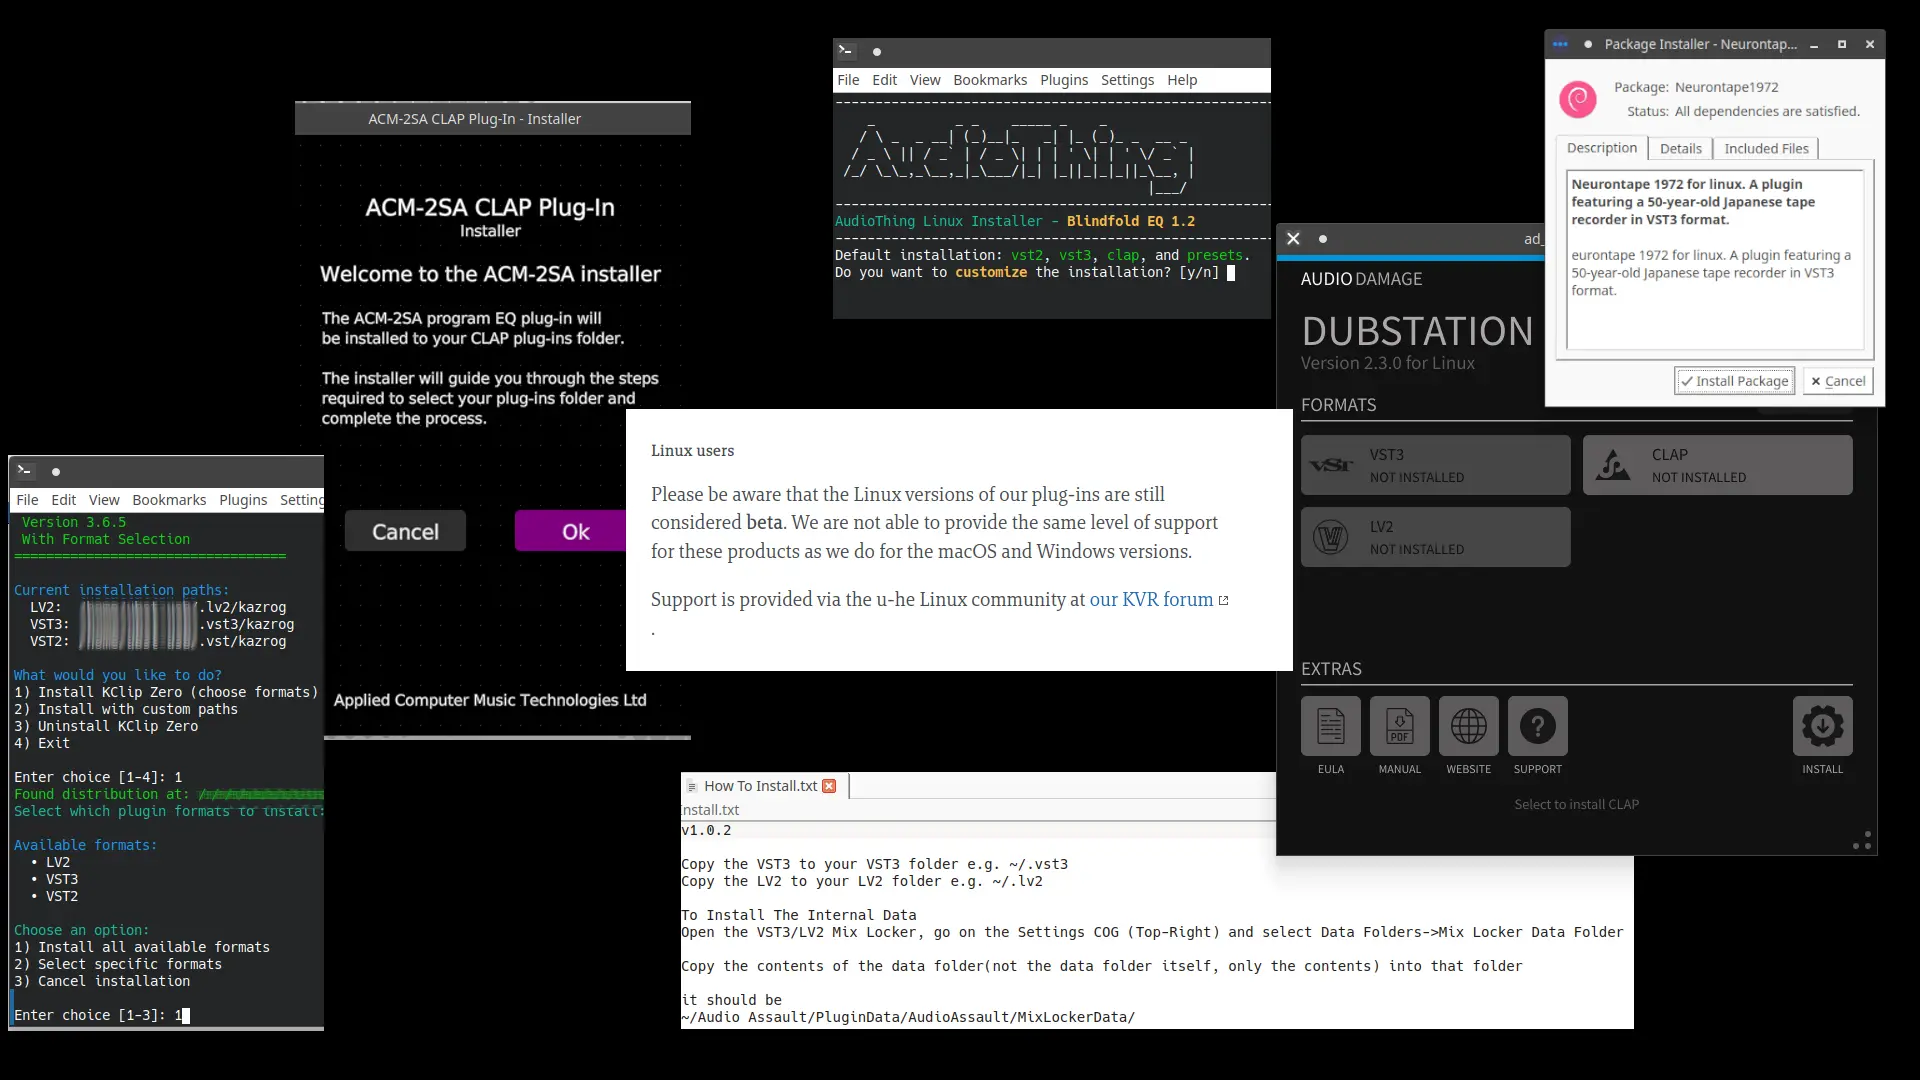Screen dimensions: 1920x1080
Task: Open Plugins menu in KClip terminal
Action: [243, 500]
